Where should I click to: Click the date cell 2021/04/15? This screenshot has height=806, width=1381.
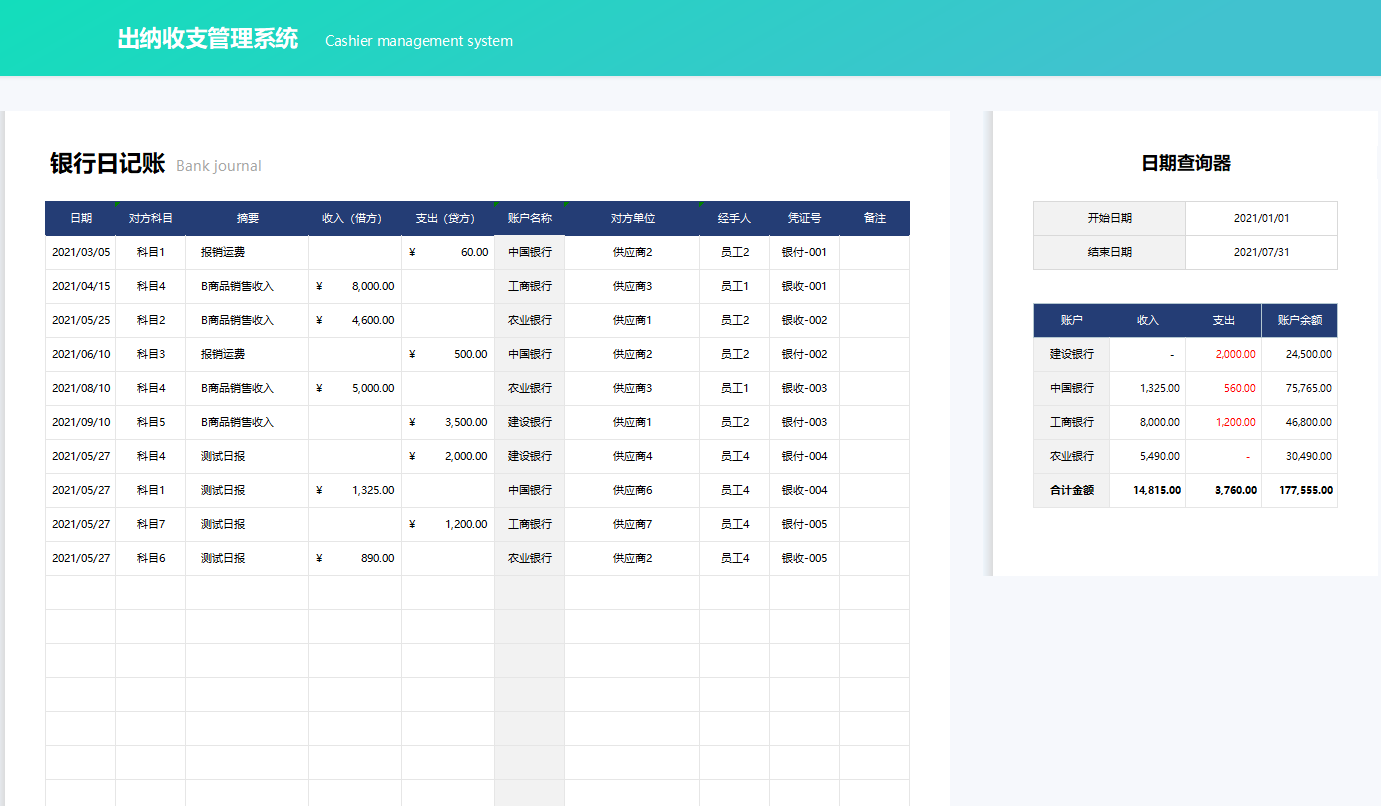pyautogui.click(x=81, y=286)
